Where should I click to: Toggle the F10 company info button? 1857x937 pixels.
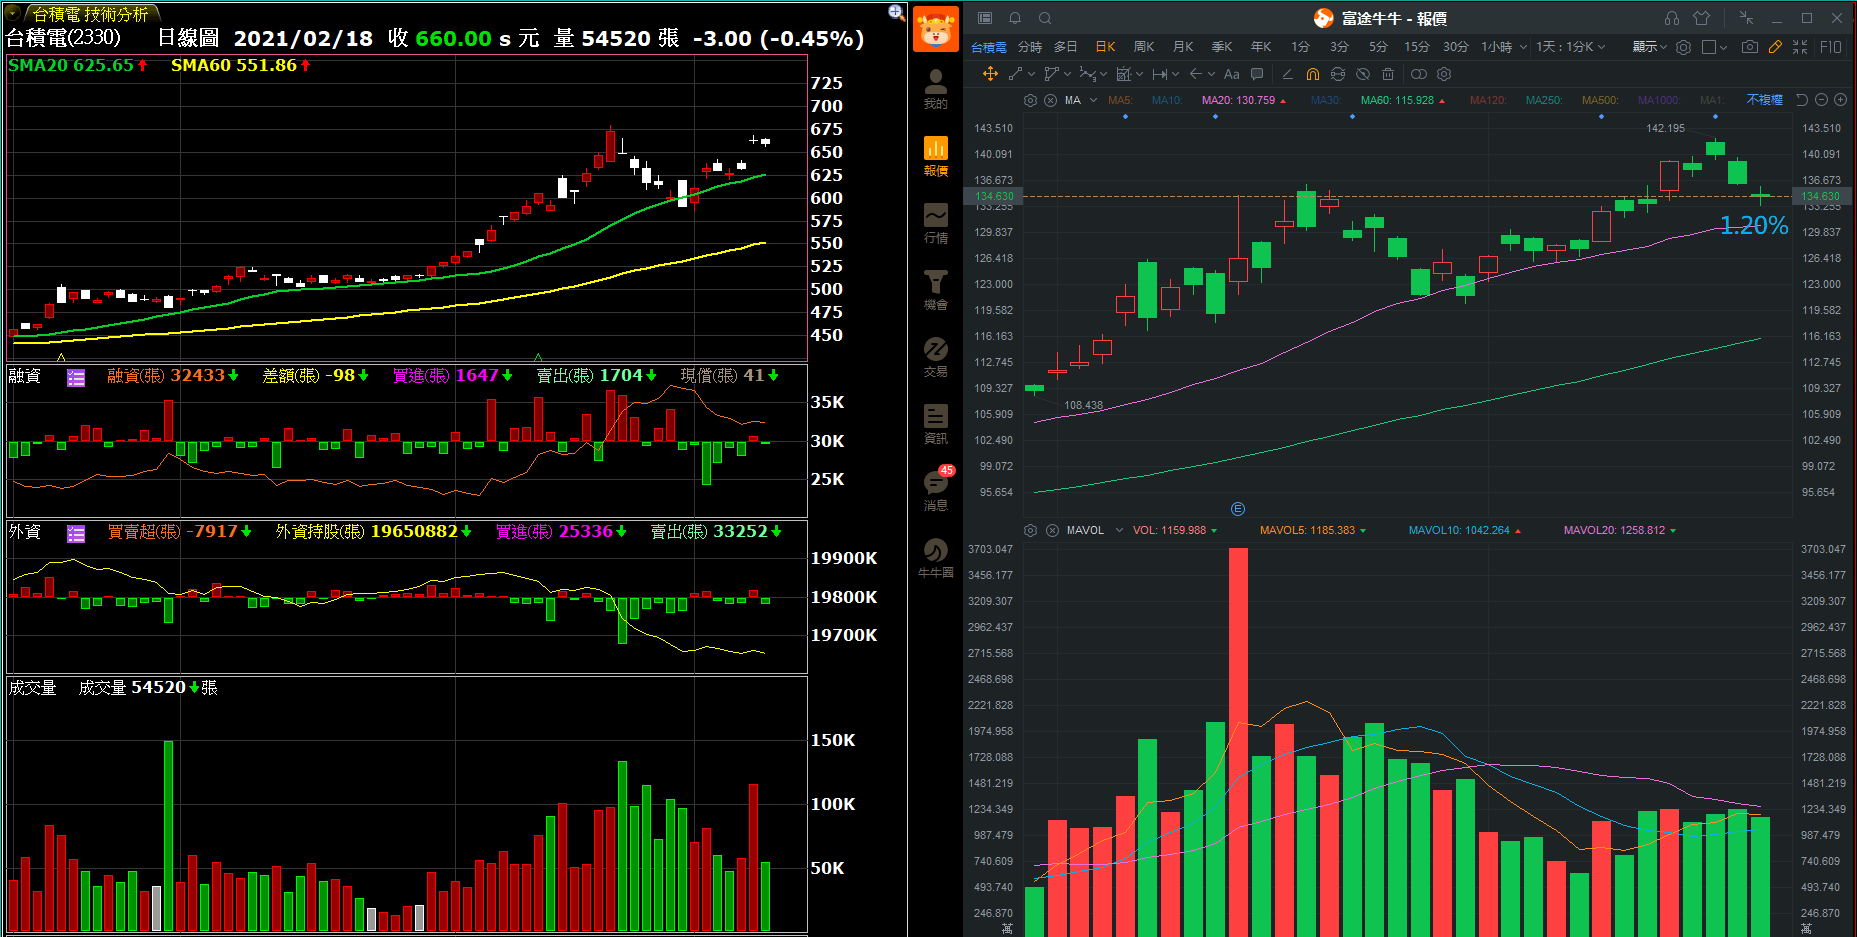pos(1832,47)
